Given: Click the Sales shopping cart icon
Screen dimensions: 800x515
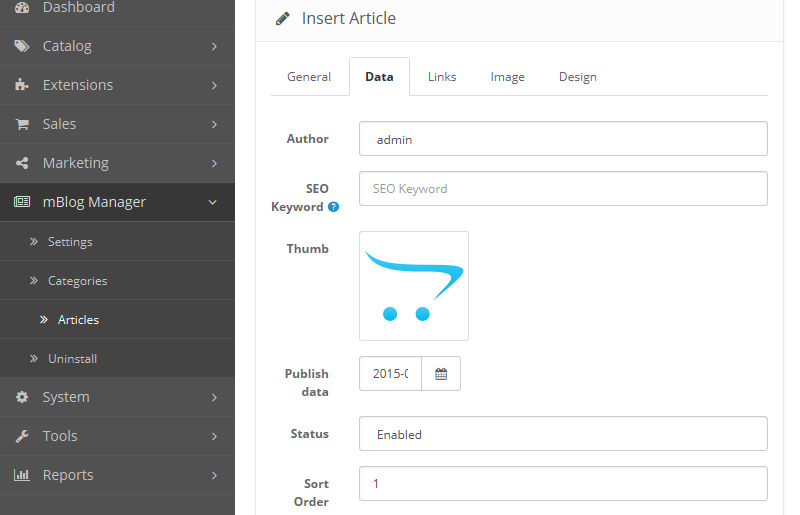Looking at the screenshot, I should click(x=22, y=124).
